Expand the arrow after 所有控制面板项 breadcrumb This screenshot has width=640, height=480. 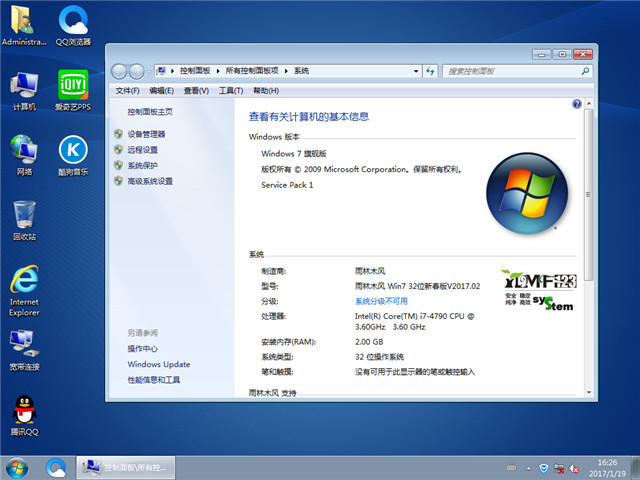pyautogui.click(x=286, y=71)
